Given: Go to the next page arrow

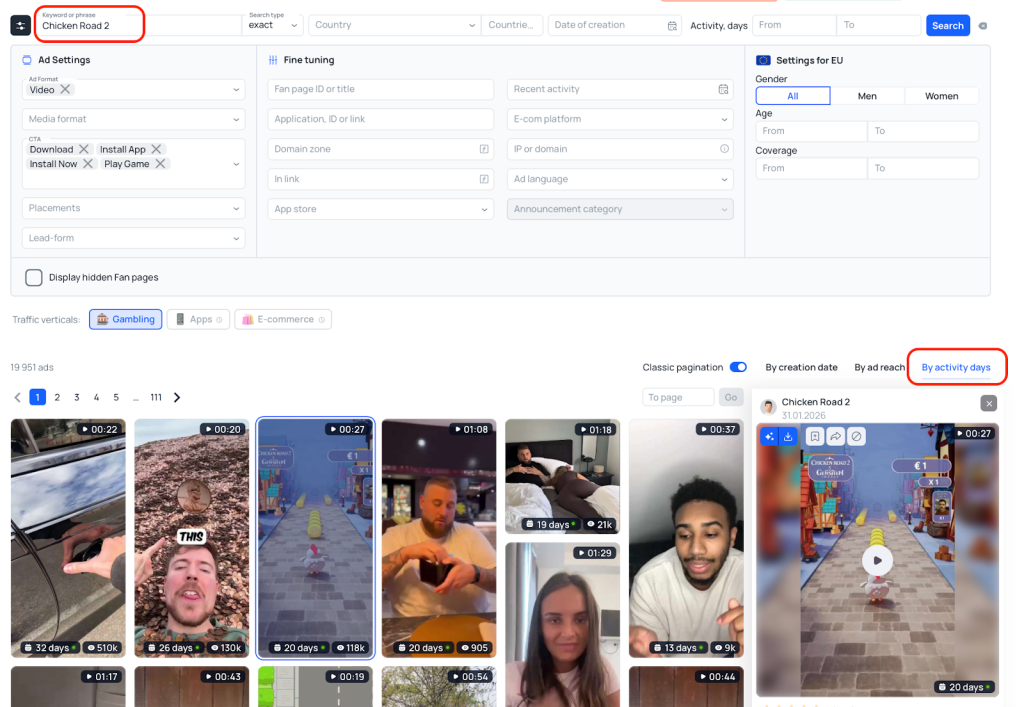Looking at the screenshot, I should [177, 397].
